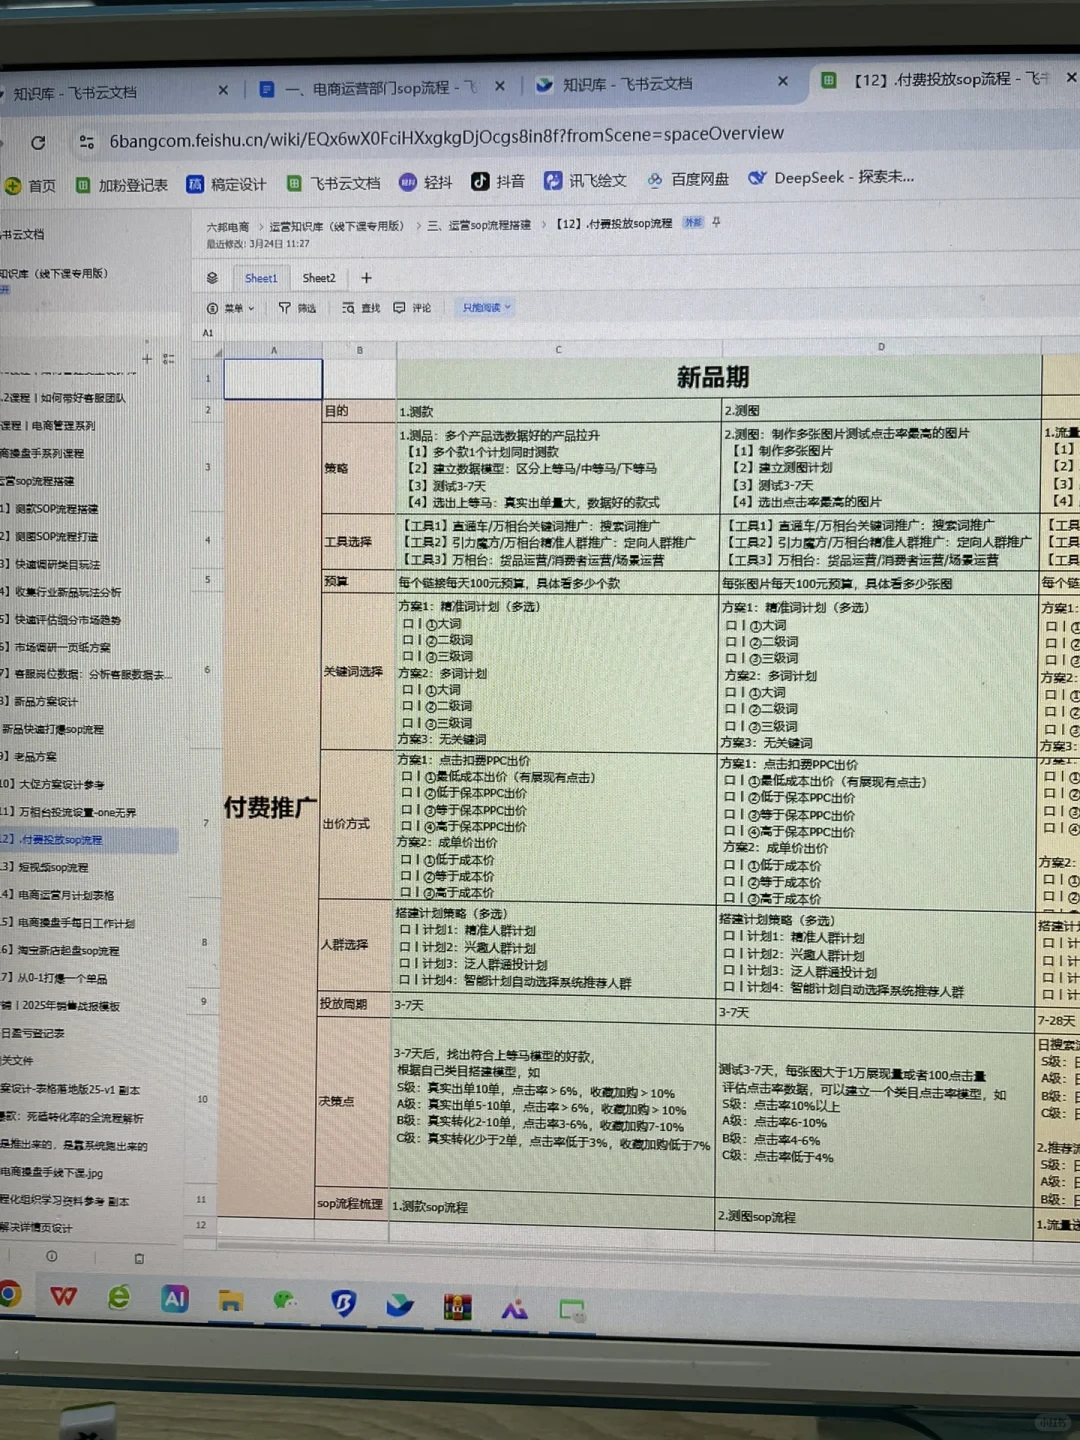Select the empty cell A1
The height and width of the screenshot is (1440, 1080).
[273, 379]
